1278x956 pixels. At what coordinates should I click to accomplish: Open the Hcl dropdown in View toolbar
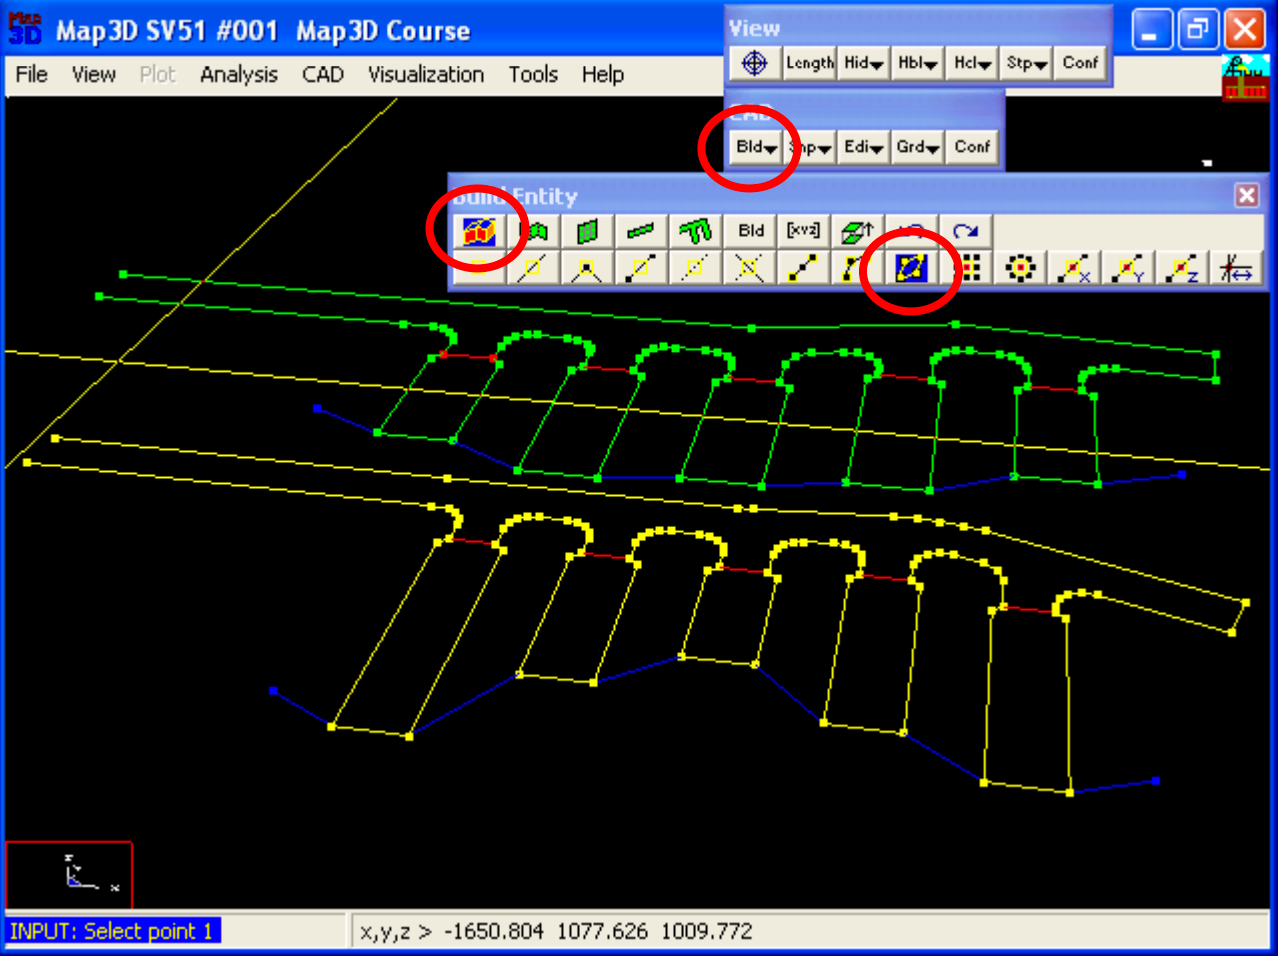[972, 63]
